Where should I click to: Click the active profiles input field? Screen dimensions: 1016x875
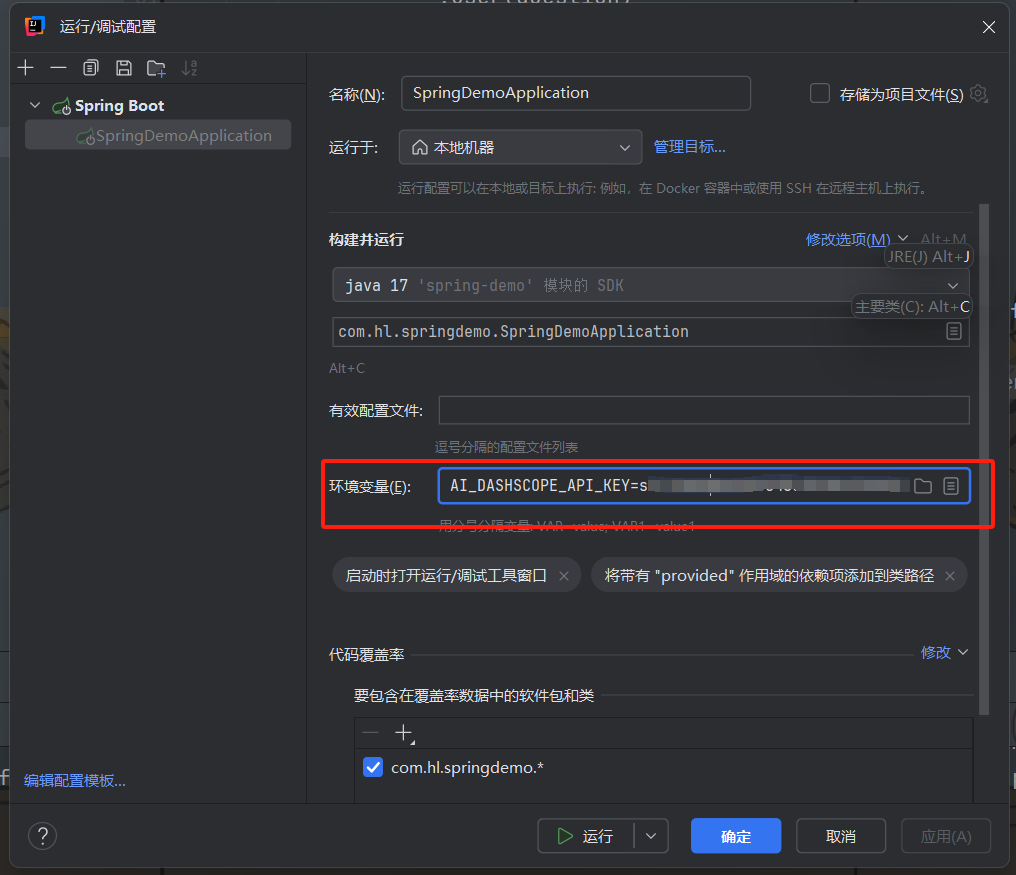[704, 410]
